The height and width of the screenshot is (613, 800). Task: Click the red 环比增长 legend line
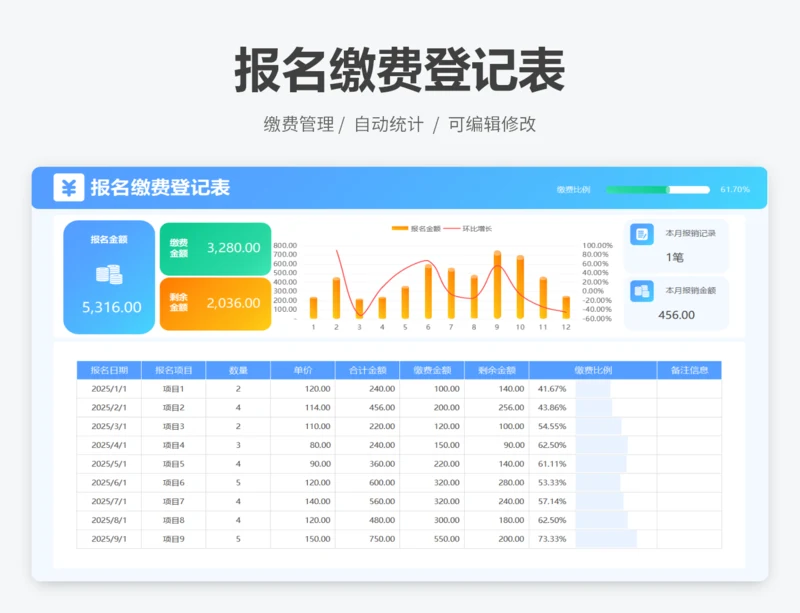click(x=452, y=229)
